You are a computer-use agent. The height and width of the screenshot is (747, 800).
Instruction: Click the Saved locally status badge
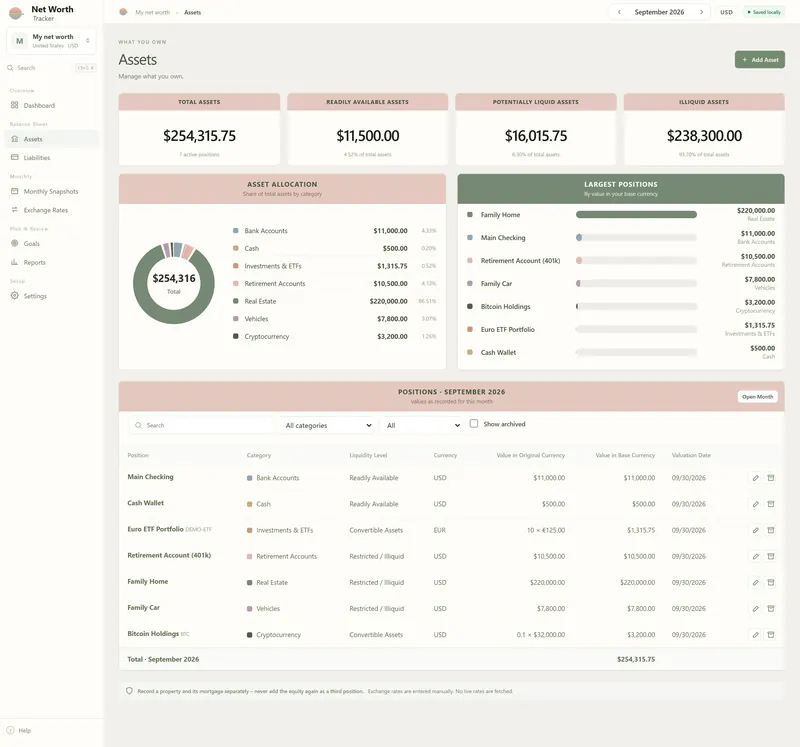tap(764, 12)
